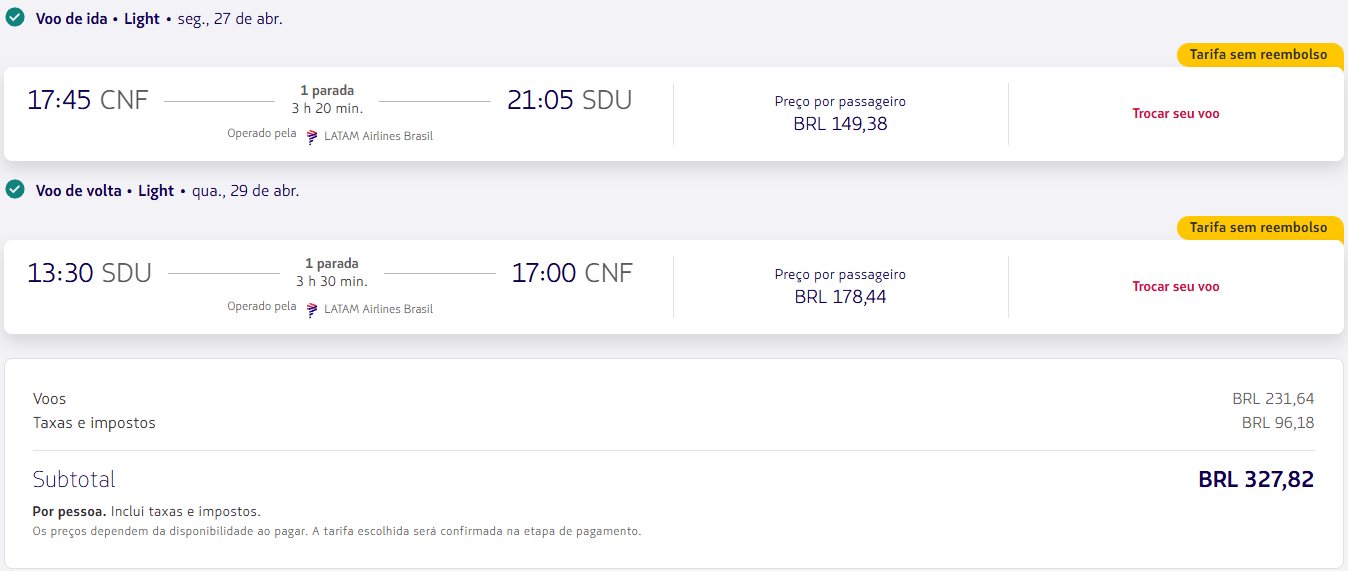Click the Voo de volta Light heading

(105, 191)
